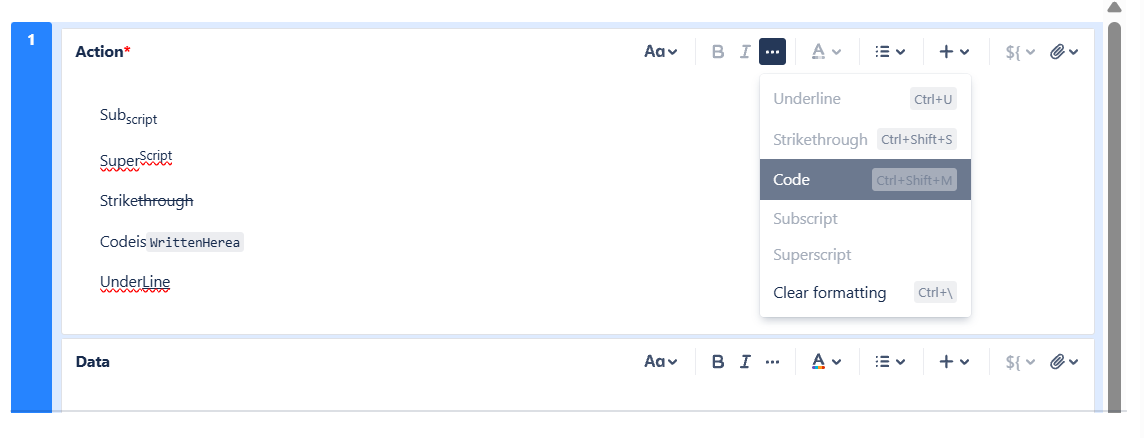
Task: Close the Action more-formatting ellipsis button
Action: pyautogui.click(x=772, y=52)
